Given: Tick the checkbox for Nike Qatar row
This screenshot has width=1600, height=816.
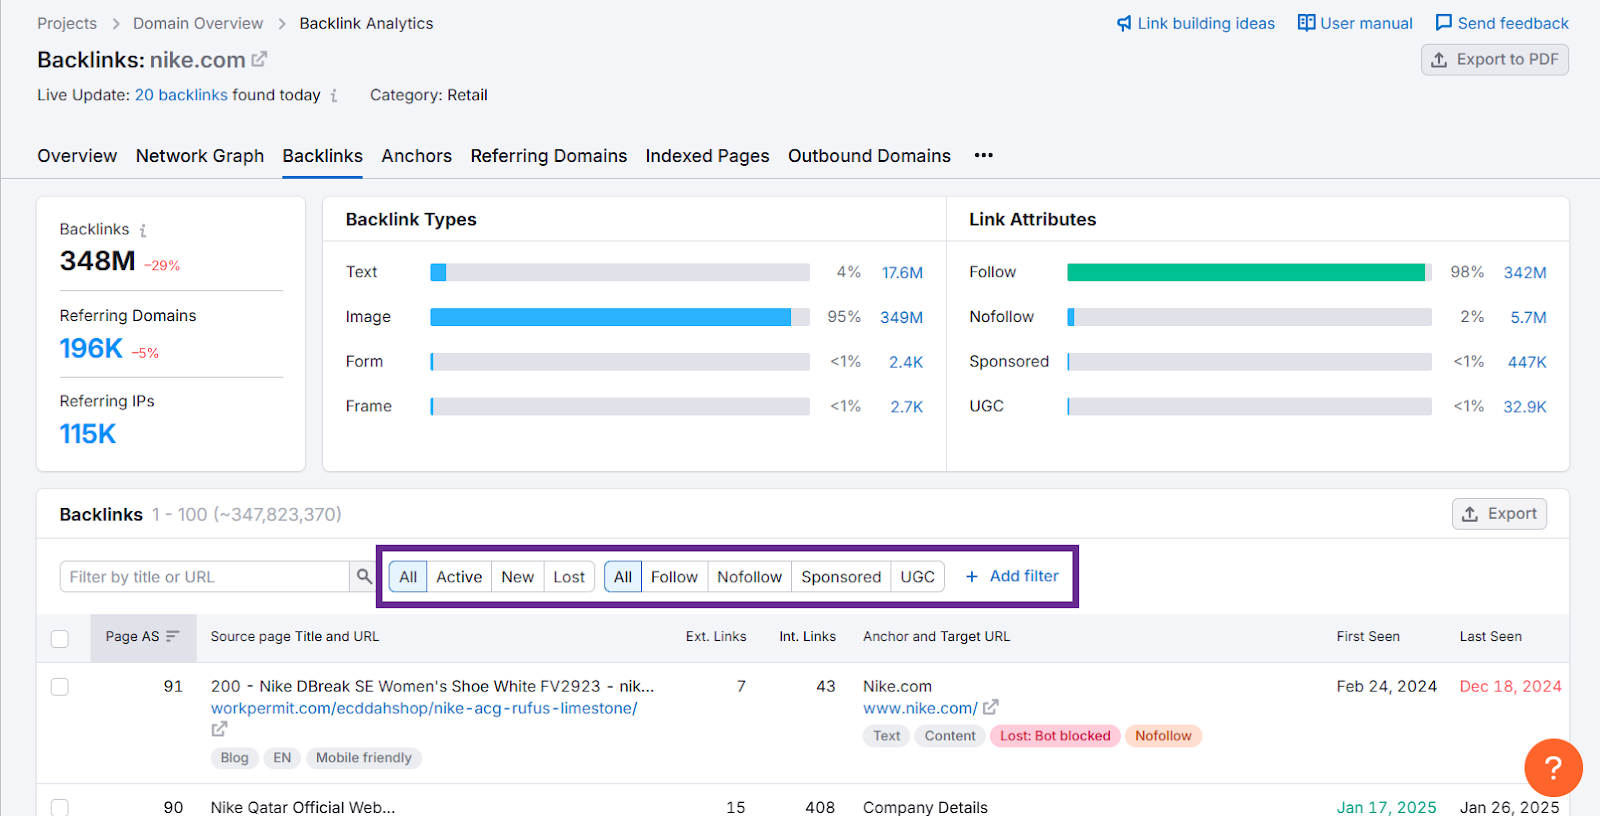Looking at the screenshot, I should [60, 807].
